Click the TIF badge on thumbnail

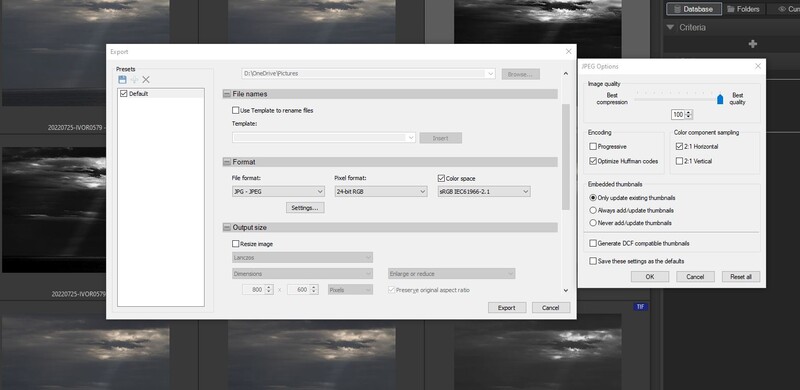[641, 307]
